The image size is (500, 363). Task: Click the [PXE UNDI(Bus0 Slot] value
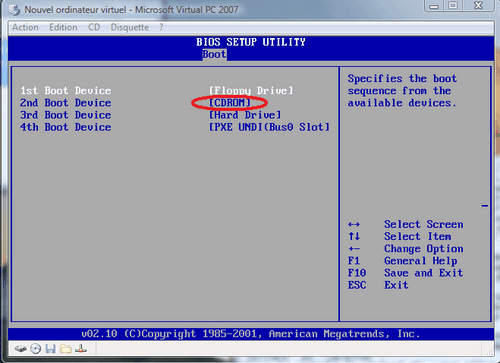[x=269, y=127]
